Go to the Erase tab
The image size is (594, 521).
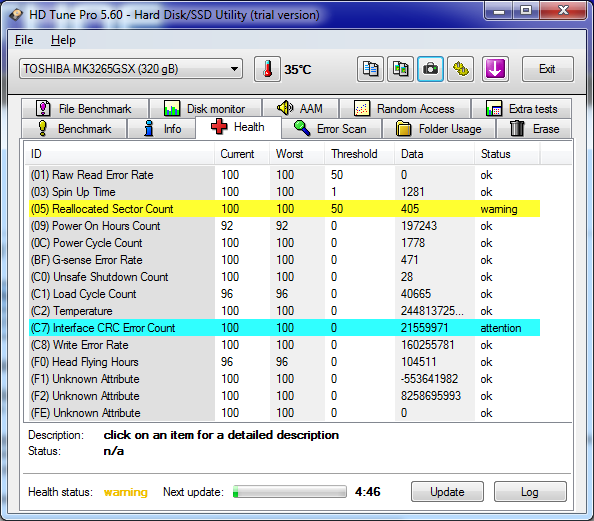coord(534,129)
